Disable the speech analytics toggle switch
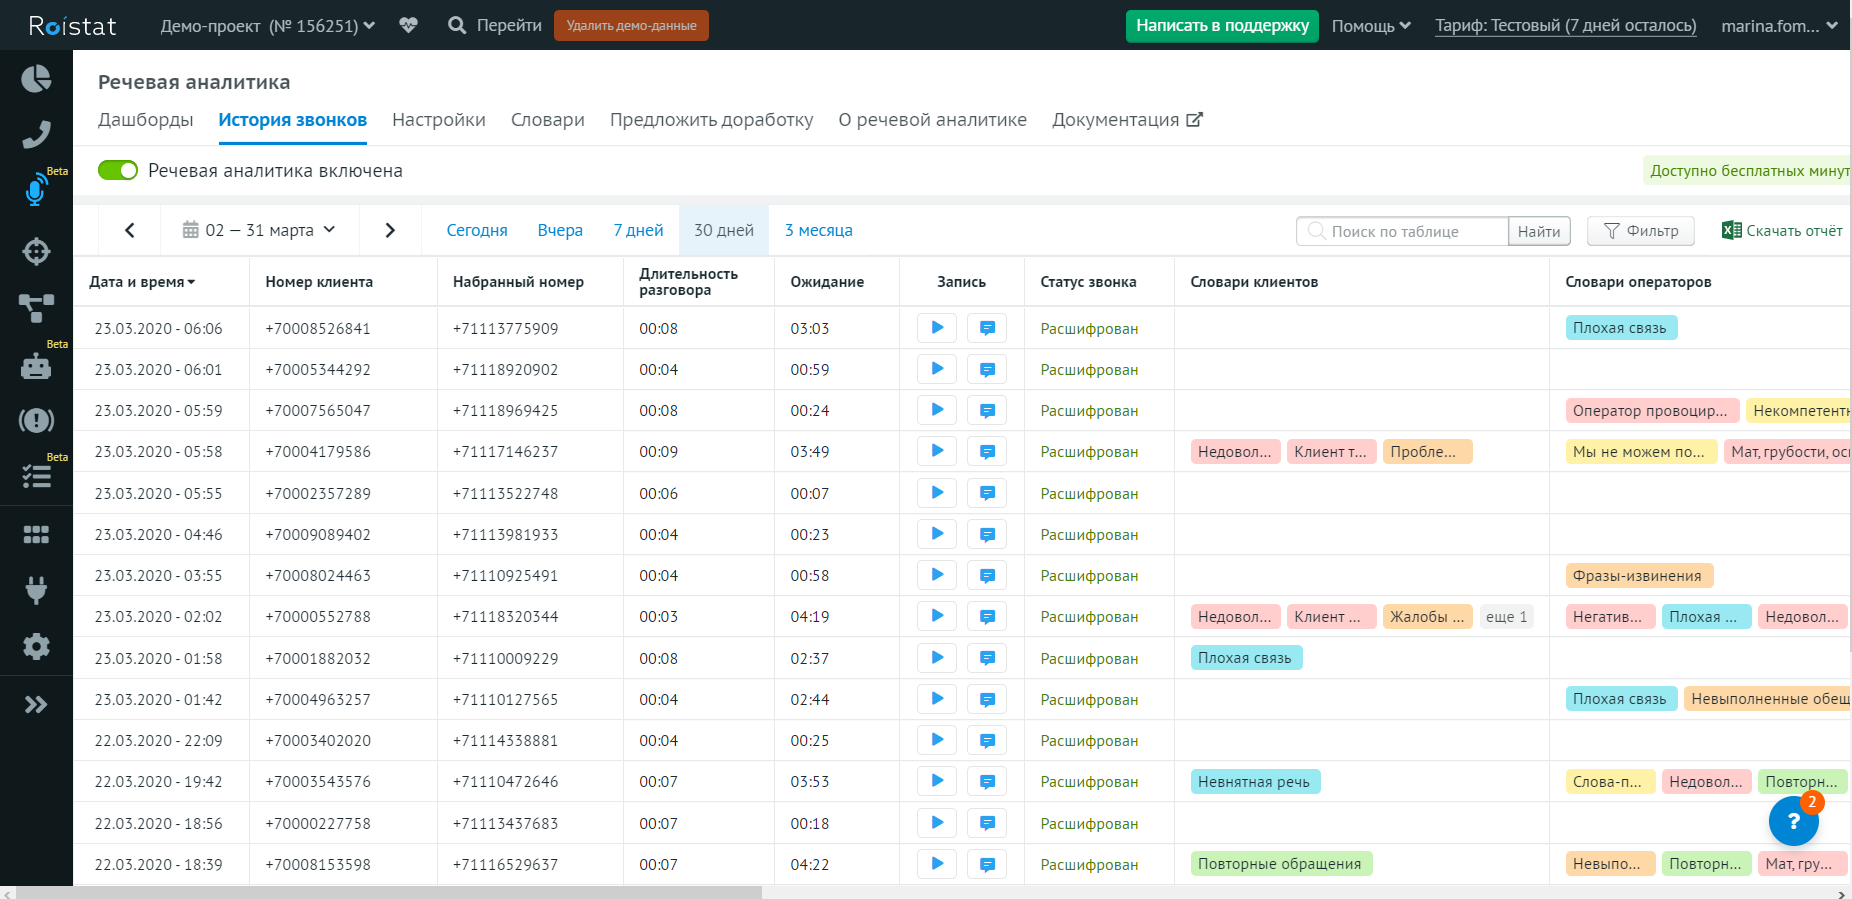 tap(118, 171)
